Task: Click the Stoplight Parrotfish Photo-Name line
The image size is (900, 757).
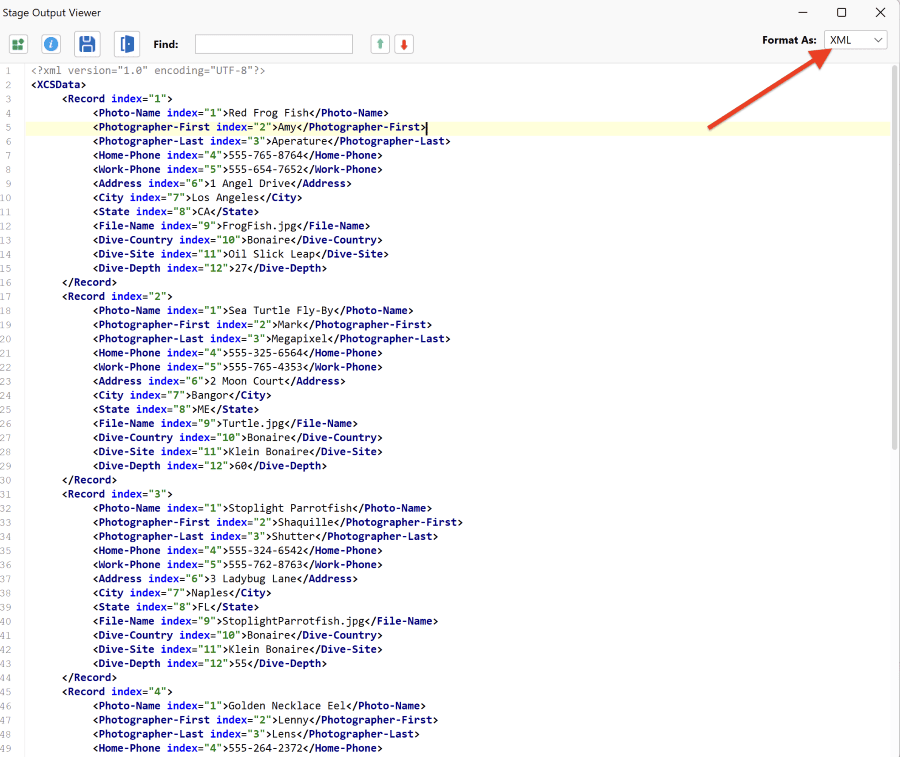Action: pyautogui.click(x=262, y=508)
